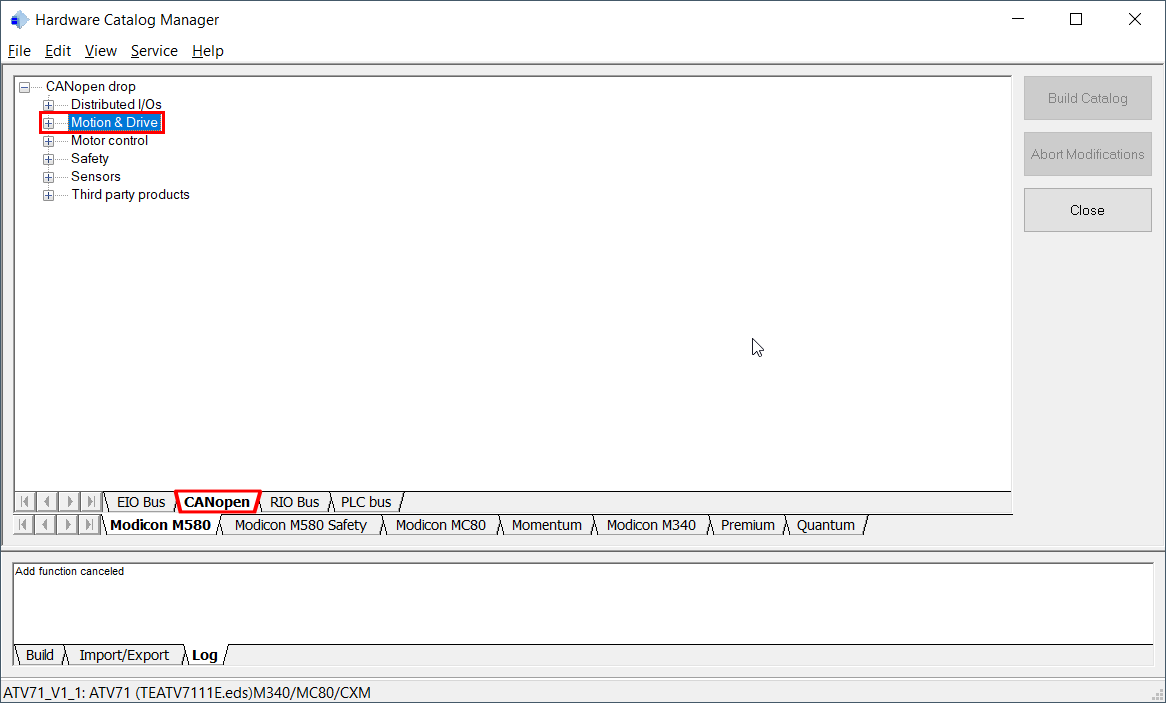Select the Modicon M340 tab
Image resolution: width=1166 pixels, height=703 pixels.
click(x=651, y=525)
